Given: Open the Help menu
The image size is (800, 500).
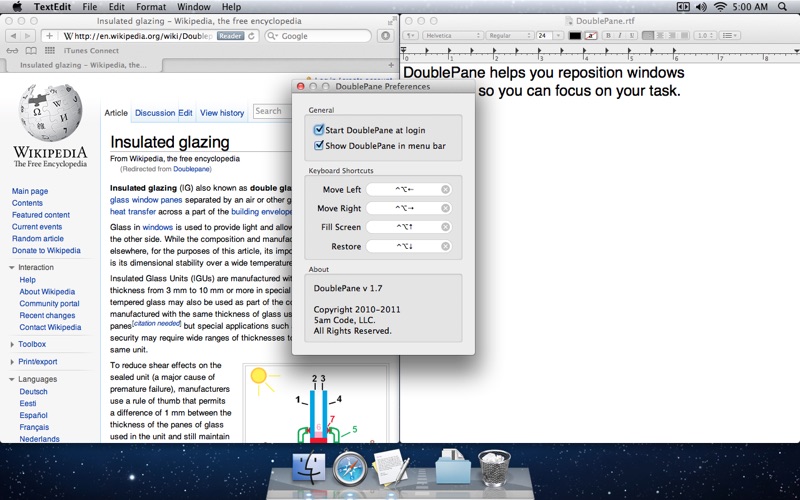Looking at the screenshot, I should (x=231, y=7).
